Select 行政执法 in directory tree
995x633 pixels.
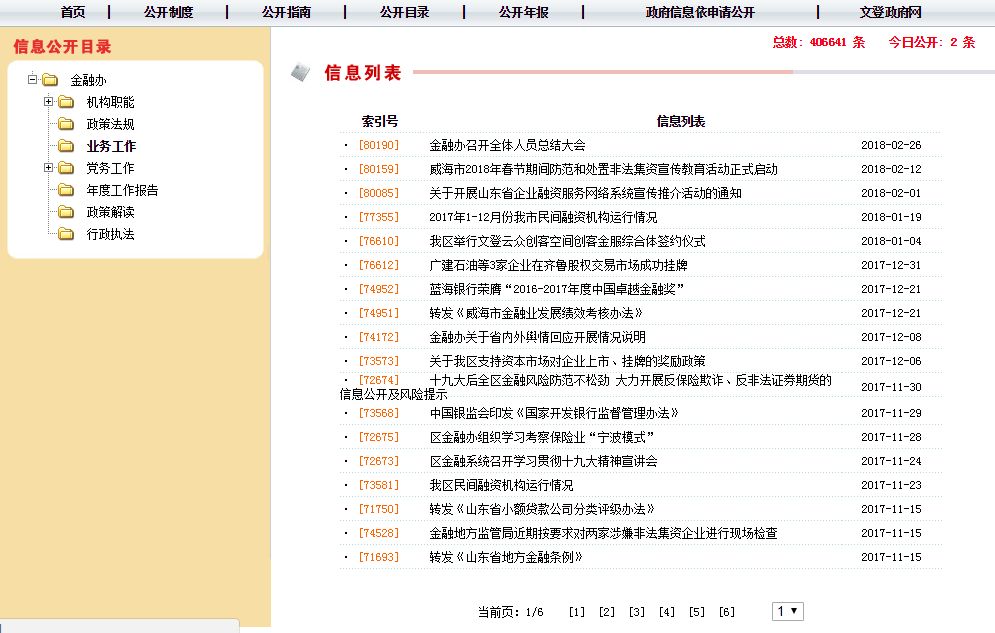click(x=110, y=234)
